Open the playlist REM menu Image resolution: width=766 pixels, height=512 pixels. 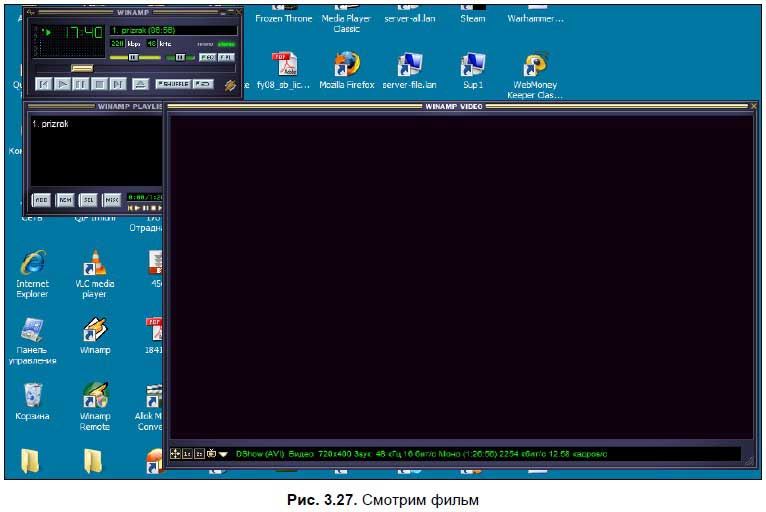tap(64, 199)
